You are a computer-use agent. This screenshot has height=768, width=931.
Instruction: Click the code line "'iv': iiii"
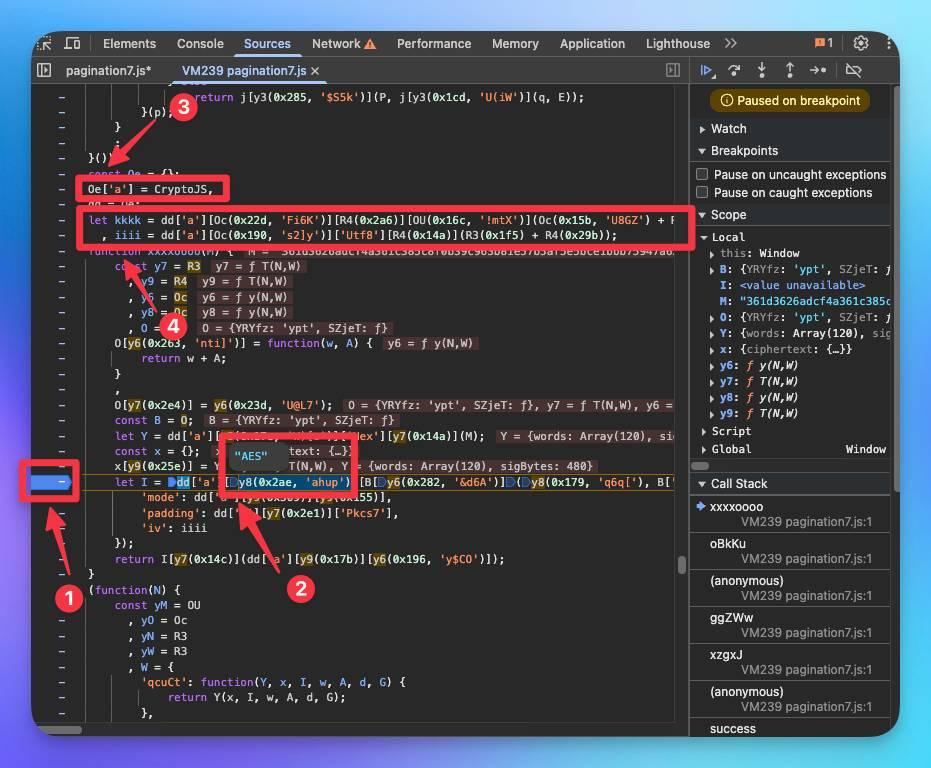pyautogui.click(x=174, y=528)
